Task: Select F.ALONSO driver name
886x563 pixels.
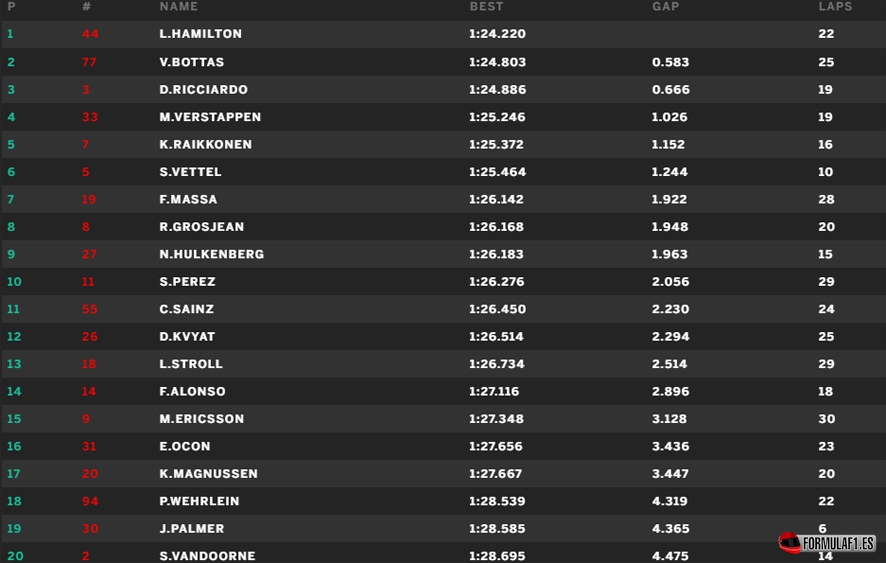Action: tap(192, 391)
